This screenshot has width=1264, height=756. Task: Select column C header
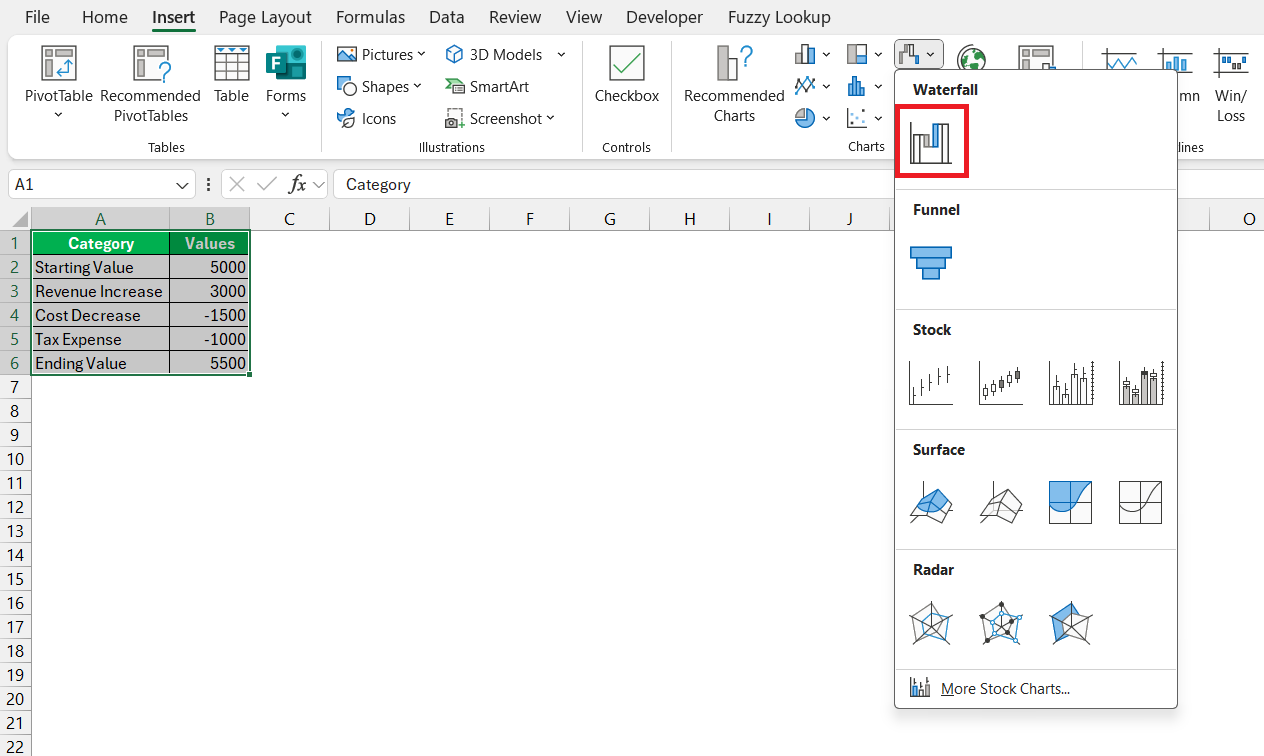coord(289,219)
